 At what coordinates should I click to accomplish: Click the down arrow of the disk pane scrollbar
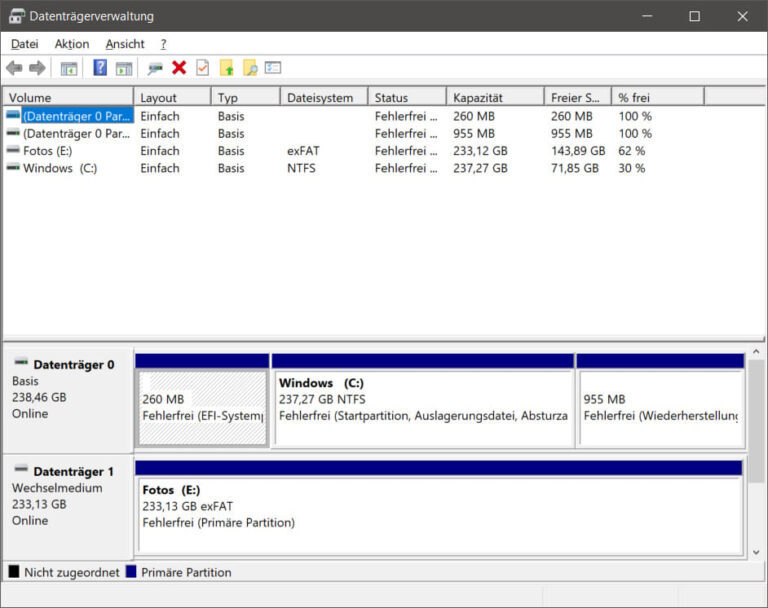coord(755,553)
